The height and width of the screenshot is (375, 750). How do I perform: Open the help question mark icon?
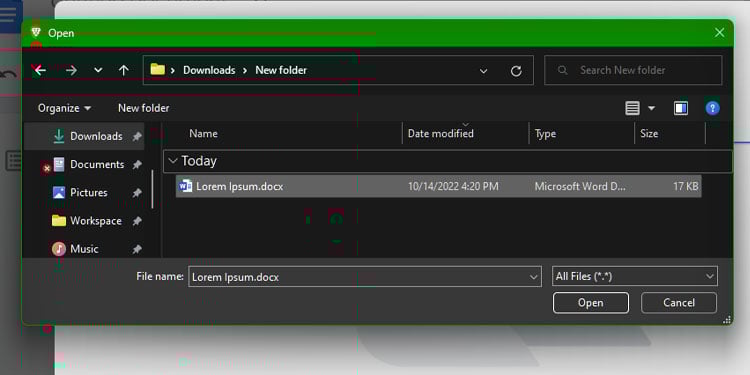coord(712,108)
